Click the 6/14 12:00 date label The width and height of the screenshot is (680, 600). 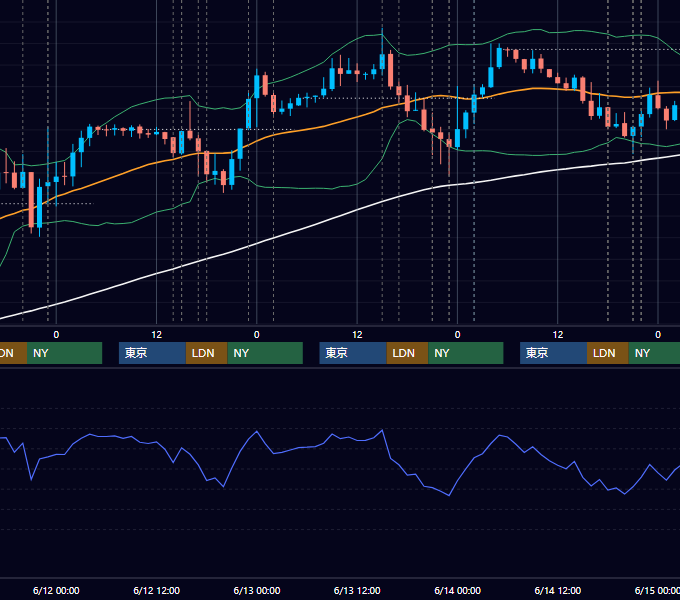pos(558,590)
